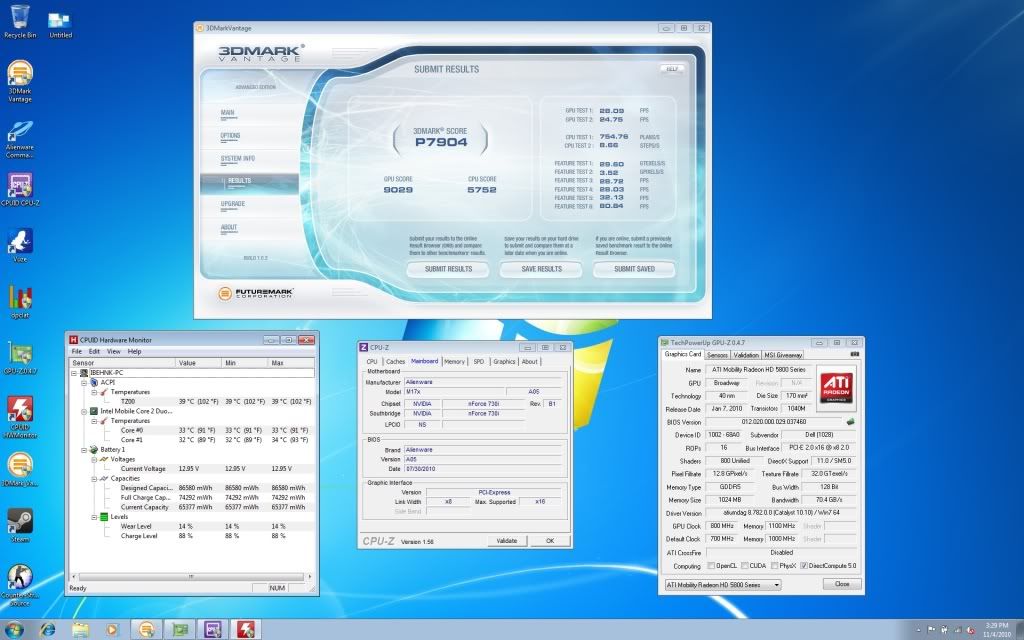This screenshot has width=1024, height=640.
Task: Open the Options section in 3DMark
Action: (231, 136)
